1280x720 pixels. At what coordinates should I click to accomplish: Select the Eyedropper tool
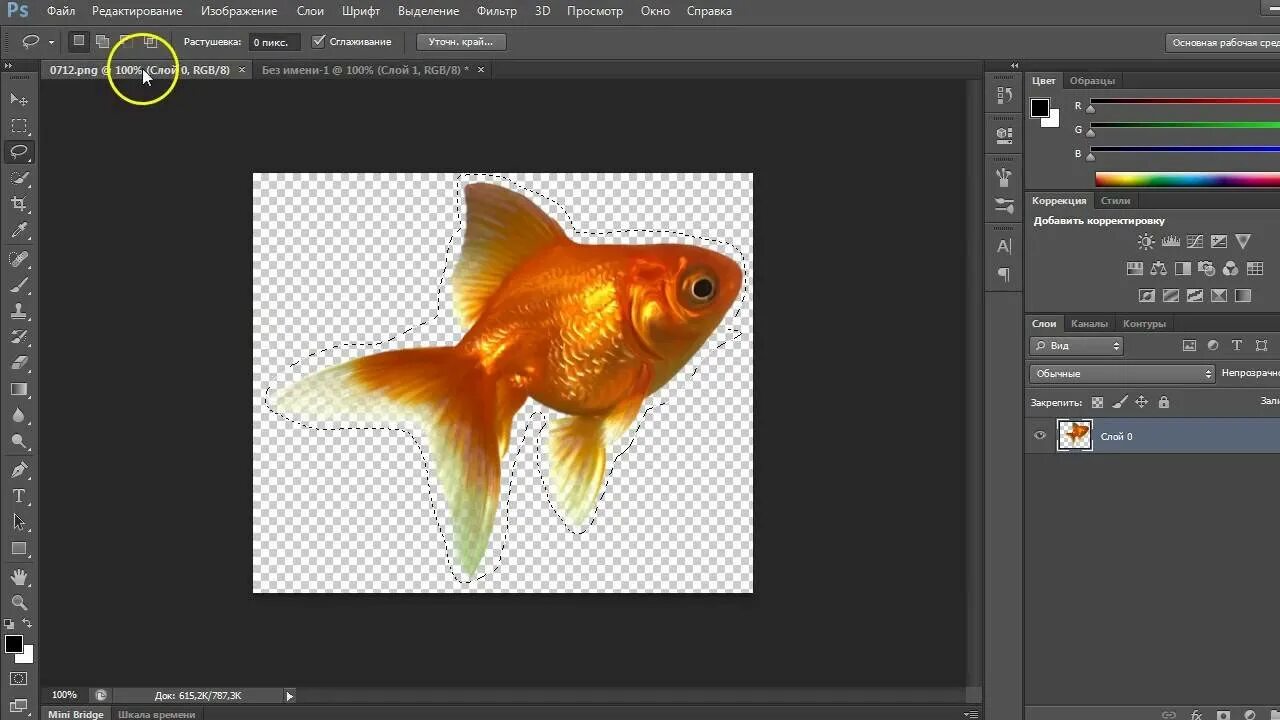coord(19,231)
